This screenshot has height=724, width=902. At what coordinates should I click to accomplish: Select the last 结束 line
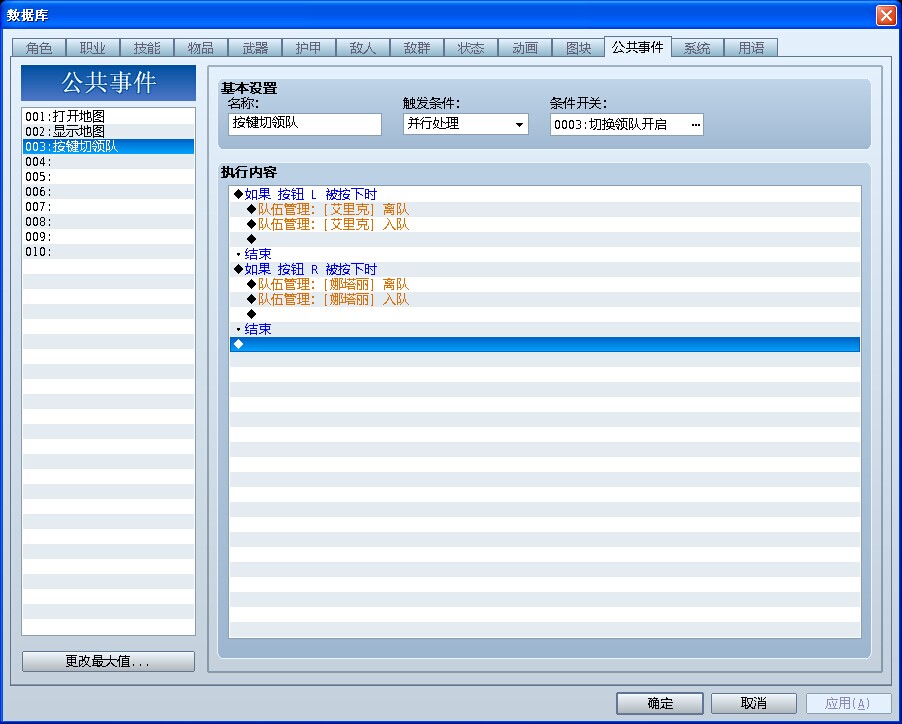[545, 329]
